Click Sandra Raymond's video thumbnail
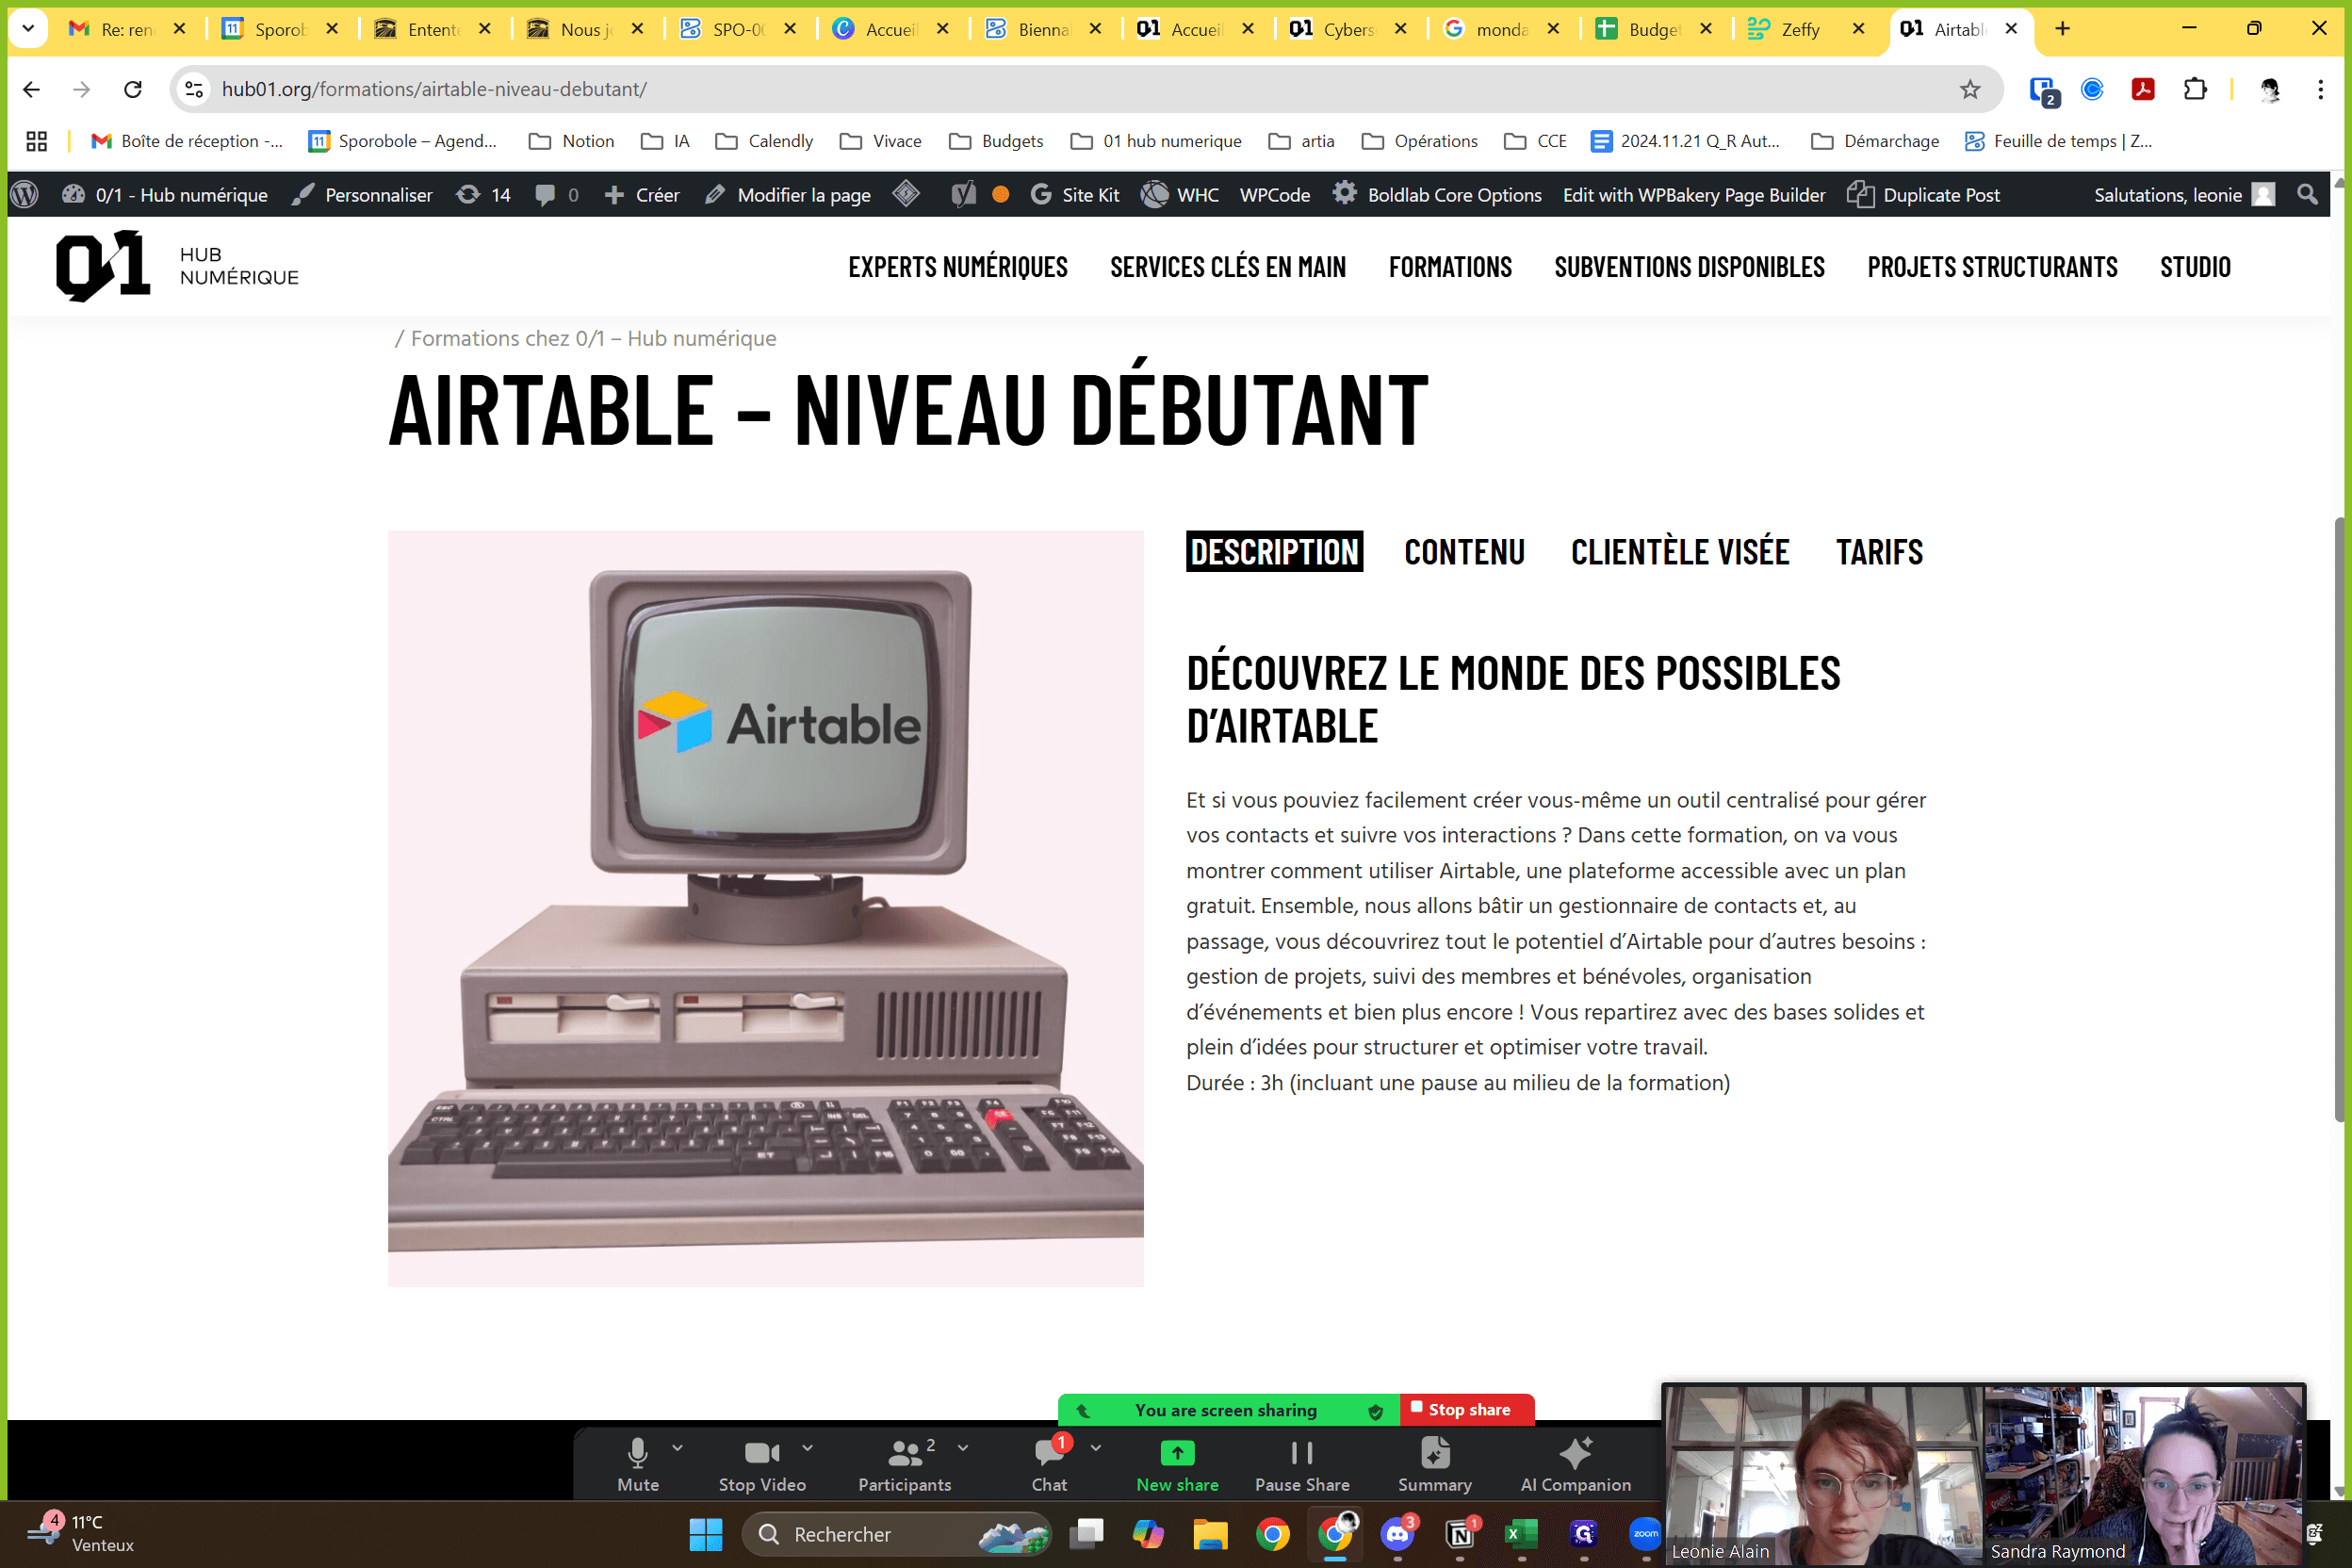The image size is (2352, 1568). [x=2144, y=1474]
